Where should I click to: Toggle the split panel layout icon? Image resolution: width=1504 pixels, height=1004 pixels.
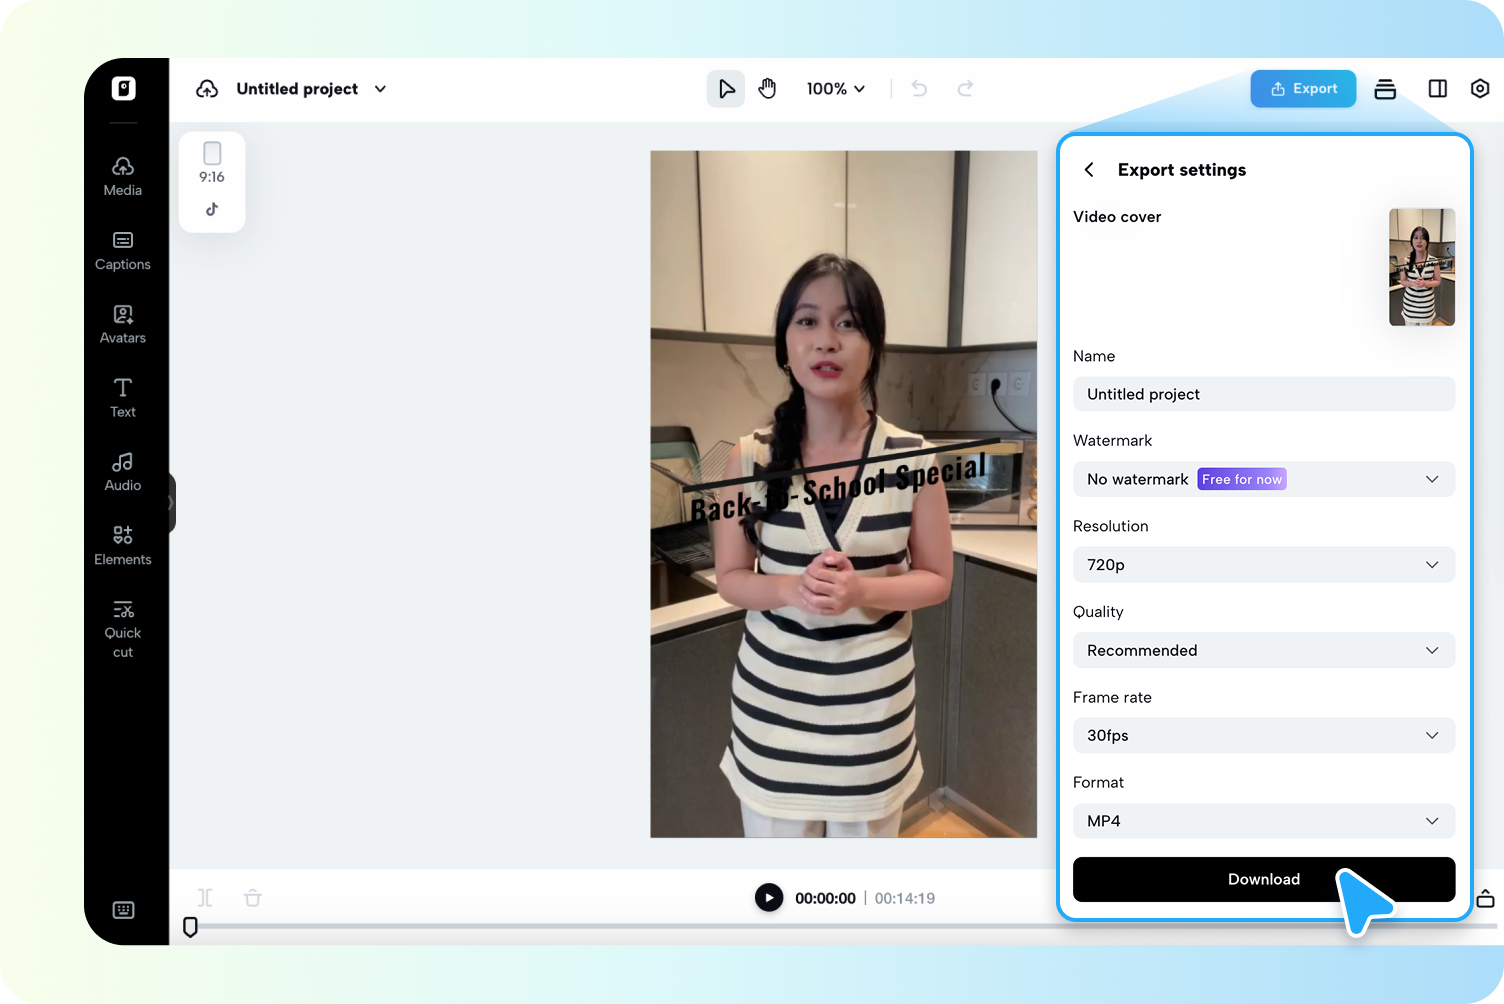[1438, 89]
